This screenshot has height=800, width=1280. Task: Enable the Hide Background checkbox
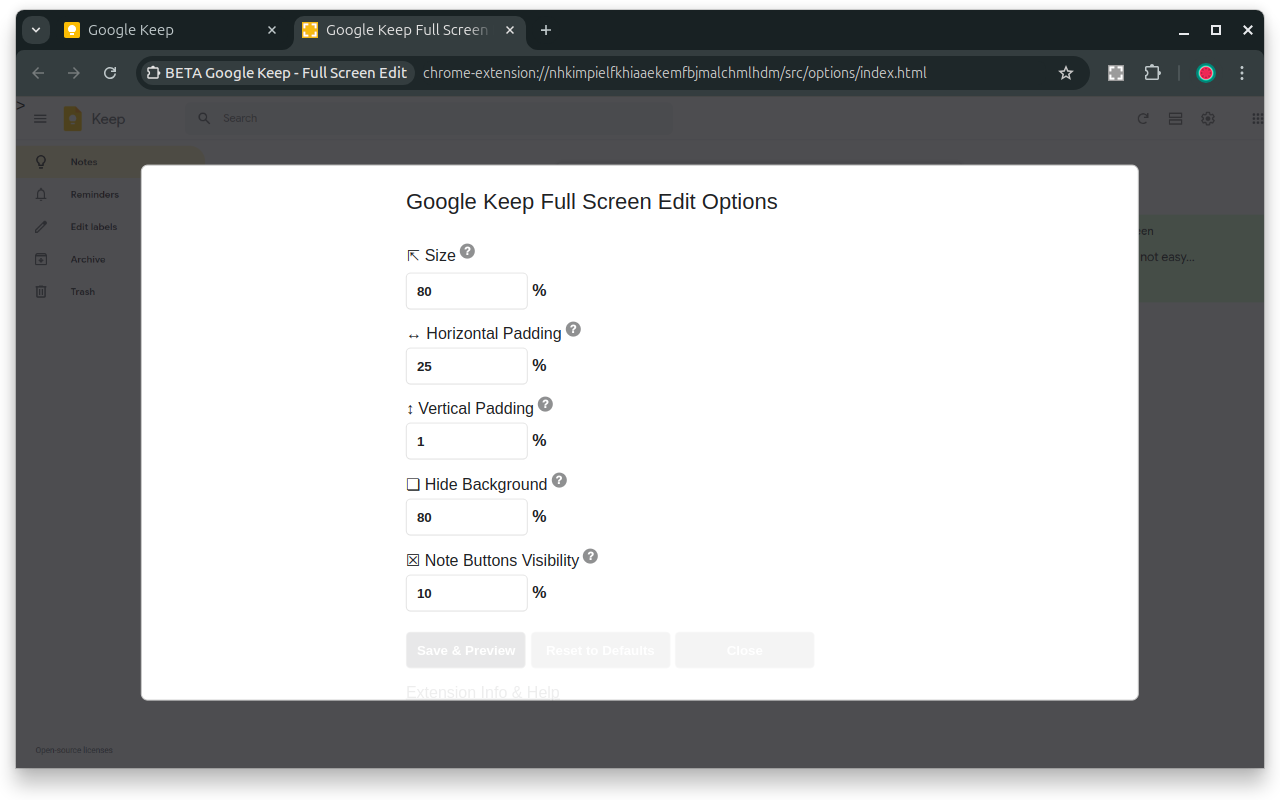point(413,484)
